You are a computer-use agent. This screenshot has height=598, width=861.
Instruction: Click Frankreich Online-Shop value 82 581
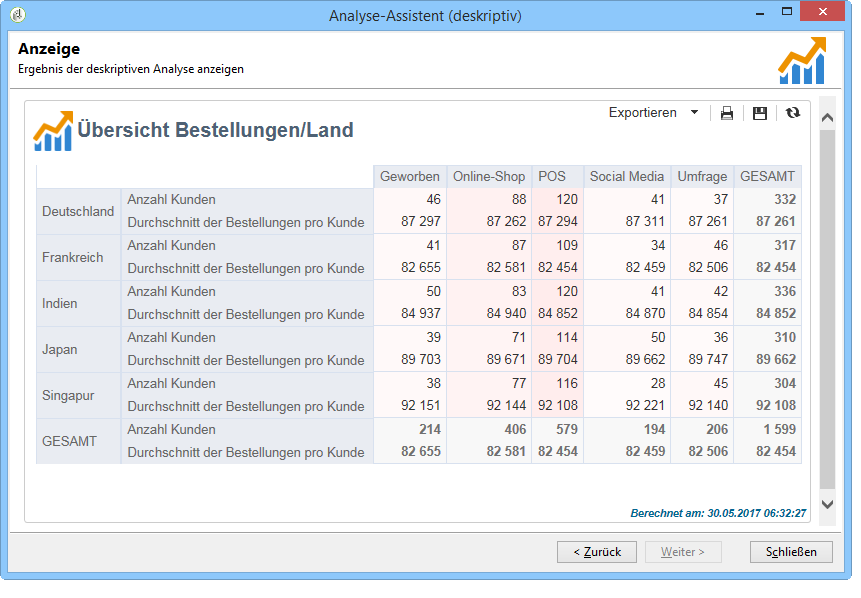click(506, 268)
